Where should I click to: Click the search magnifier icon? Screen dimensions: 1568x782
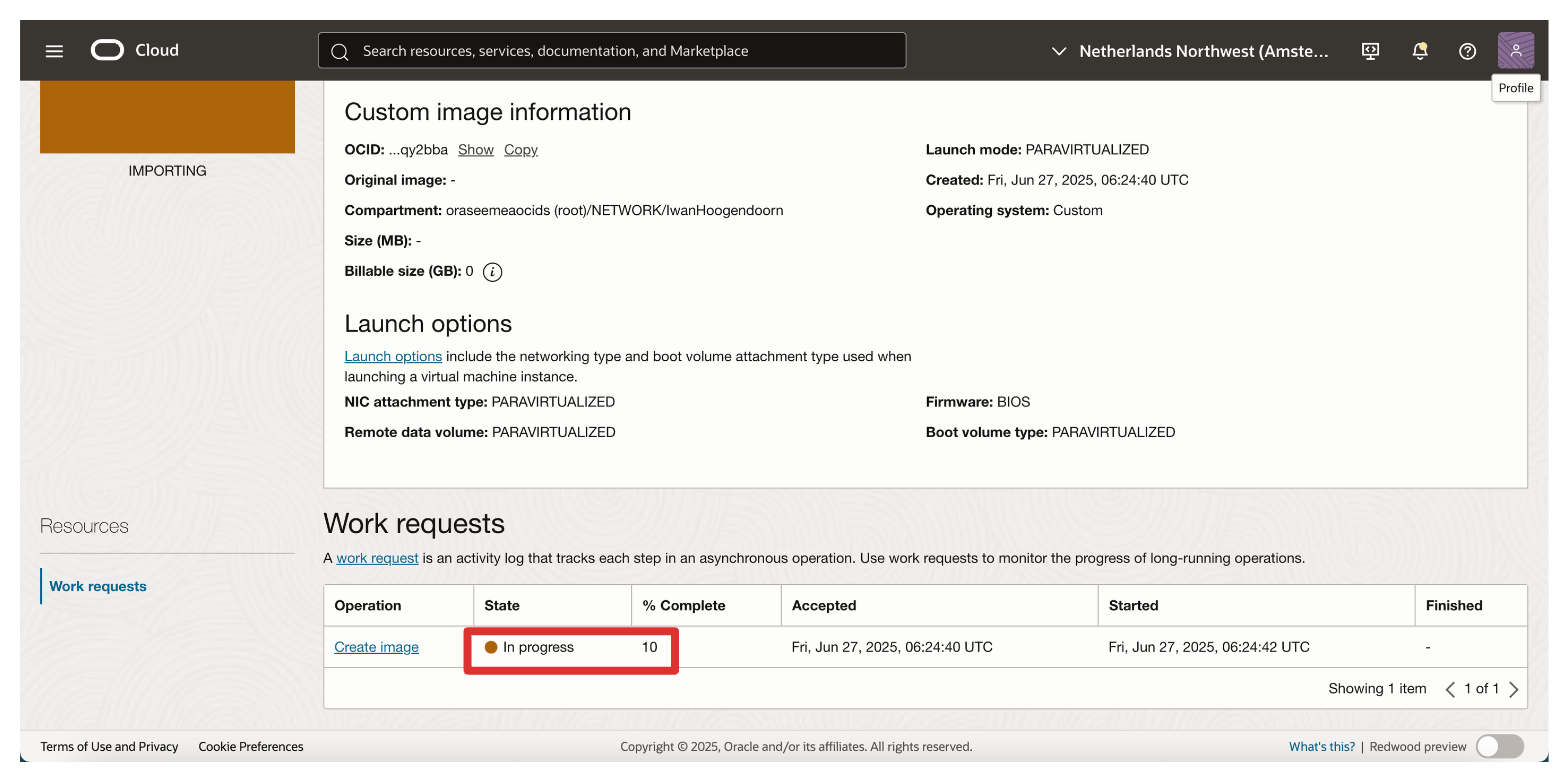[x=340, y=51]
